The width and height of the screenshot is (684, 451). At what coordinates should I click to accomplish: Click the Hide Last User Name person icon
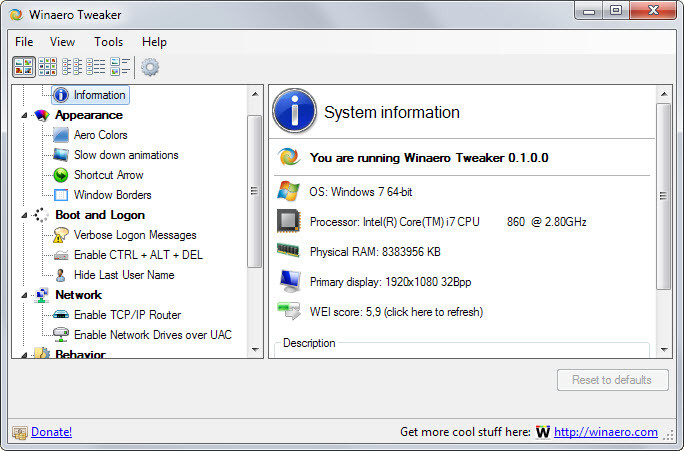(61, 275)
